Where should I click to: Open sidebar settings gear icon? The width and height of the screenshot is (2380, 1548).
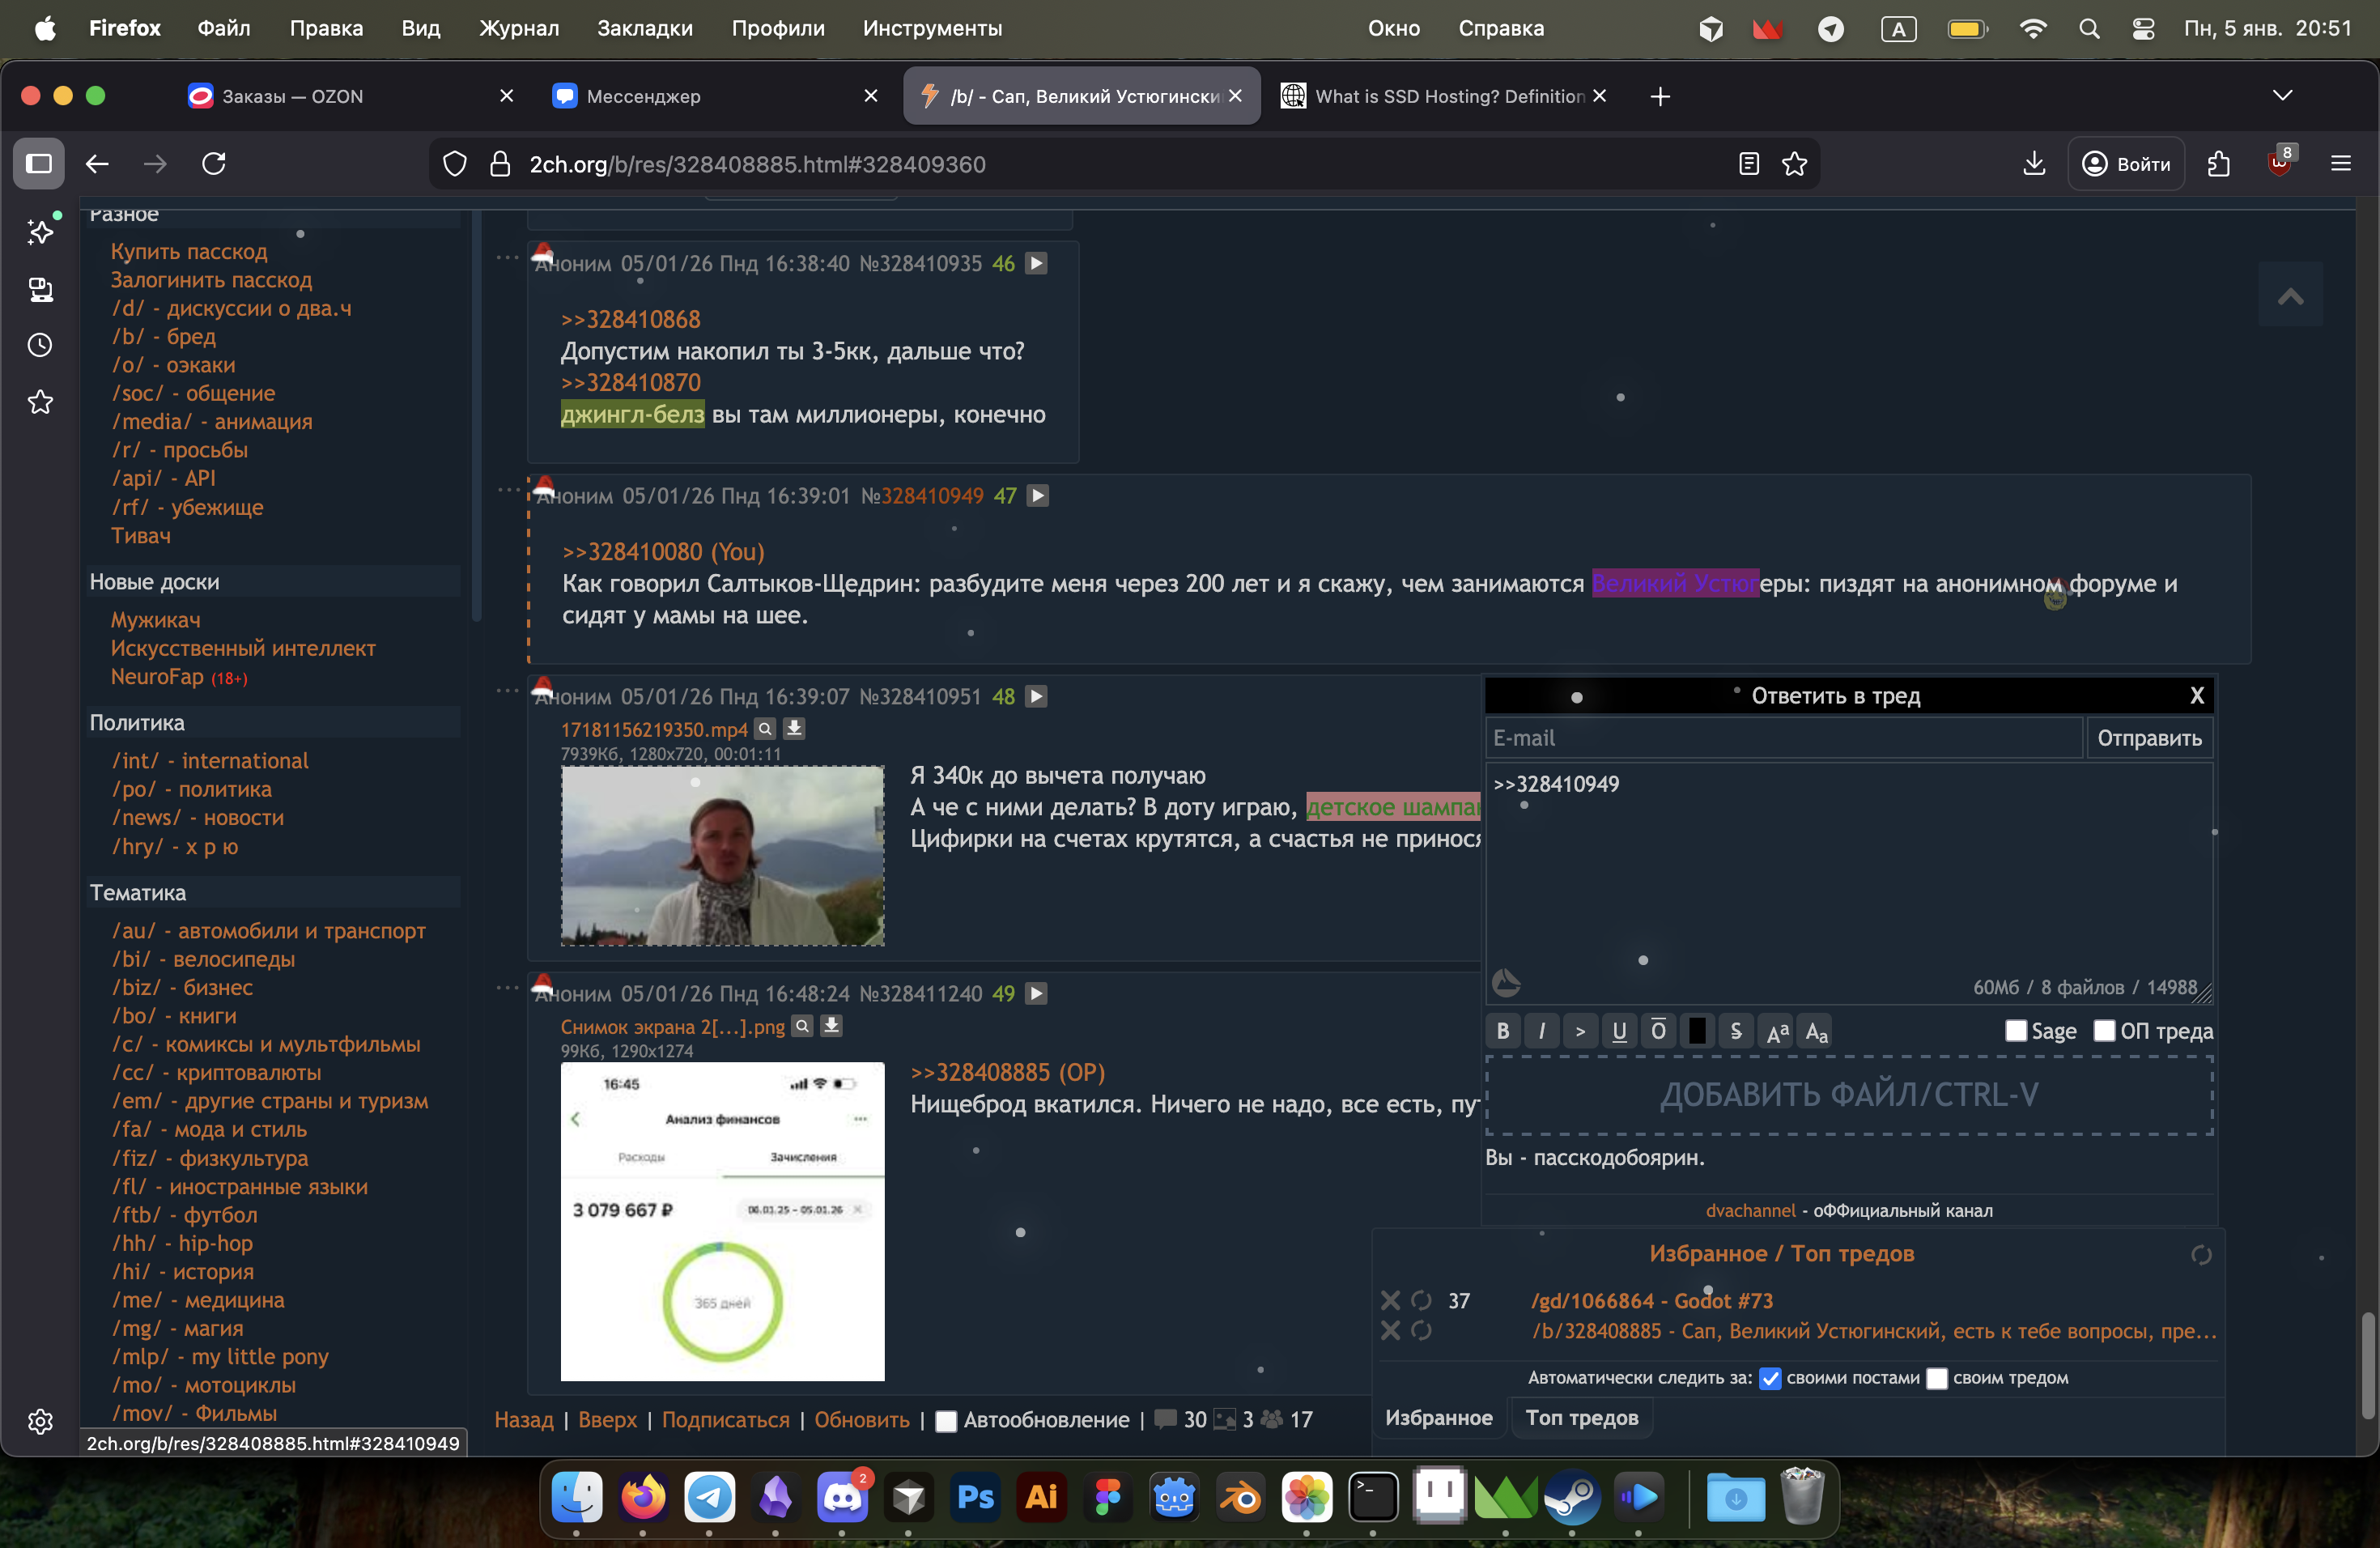[x=40, y=1421]
